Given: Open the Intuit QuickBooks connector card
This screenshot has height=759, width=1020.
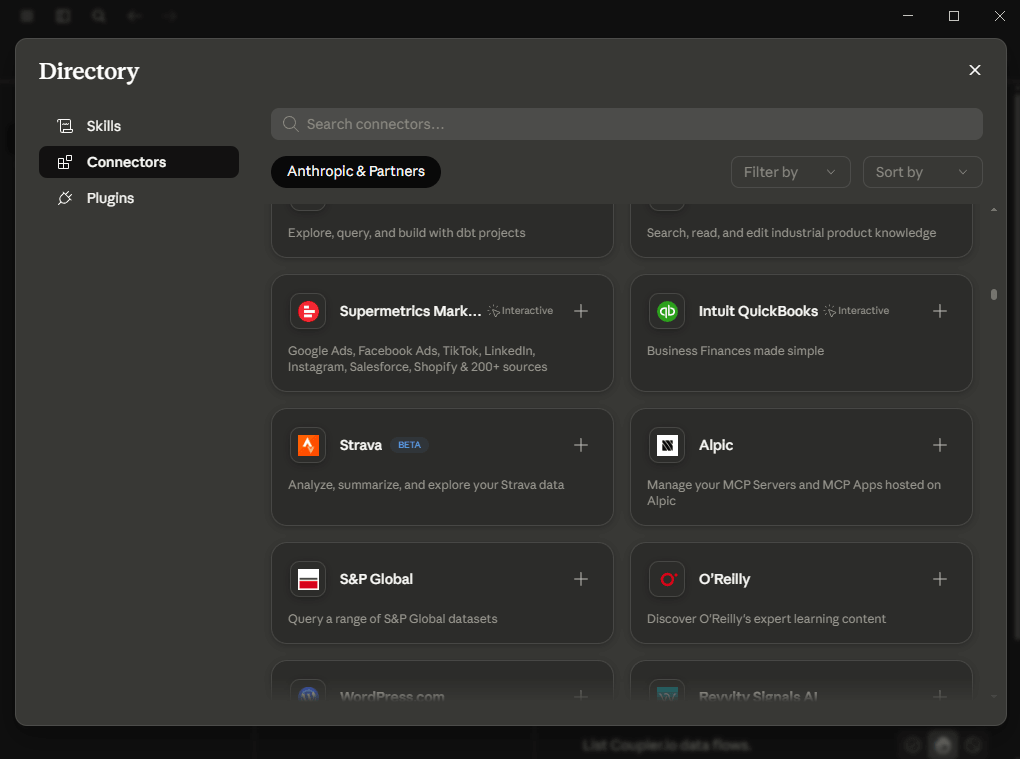Looking at the screenshot, I should point(801,333).
